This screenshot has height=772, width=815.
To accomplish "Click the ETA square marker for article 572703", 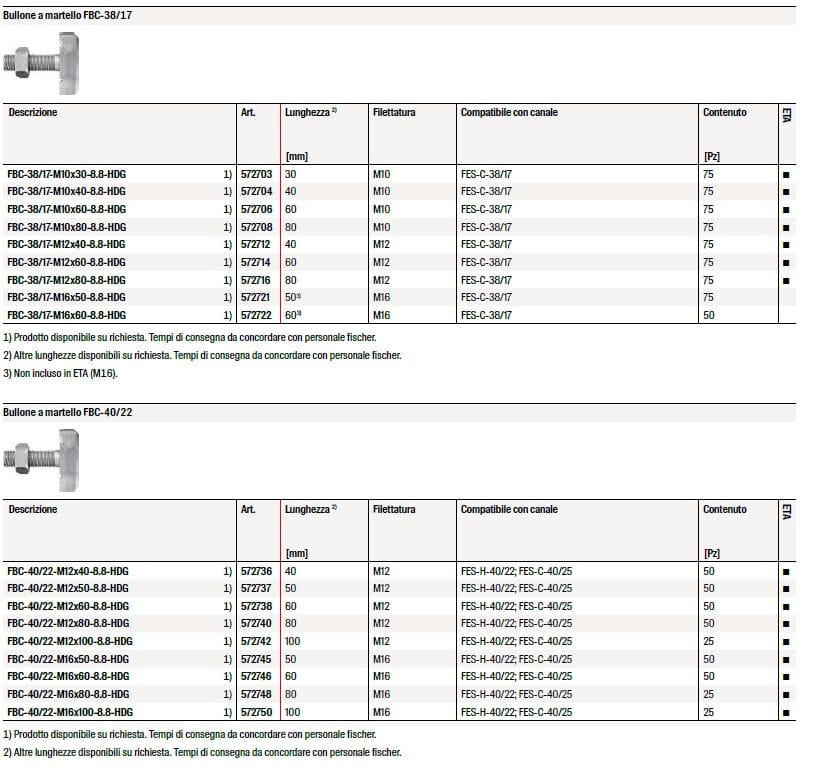I will click(x=786, y=174).
